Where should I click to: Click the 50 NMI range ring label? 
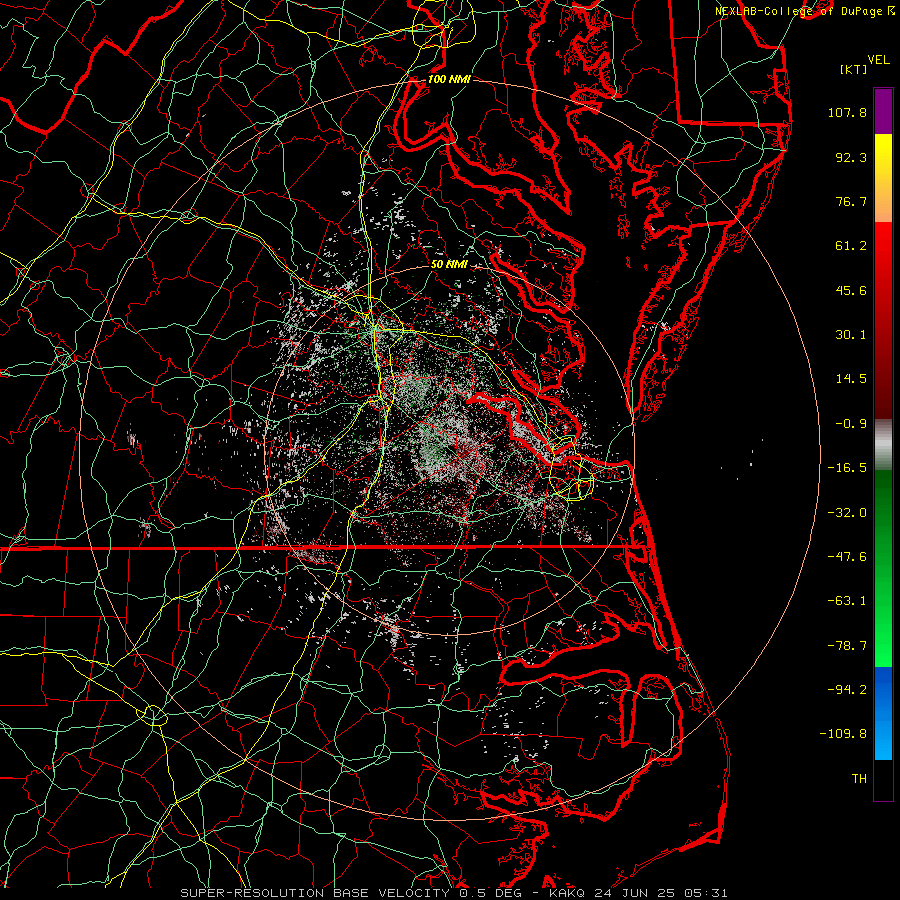click(x=449, y=264)
